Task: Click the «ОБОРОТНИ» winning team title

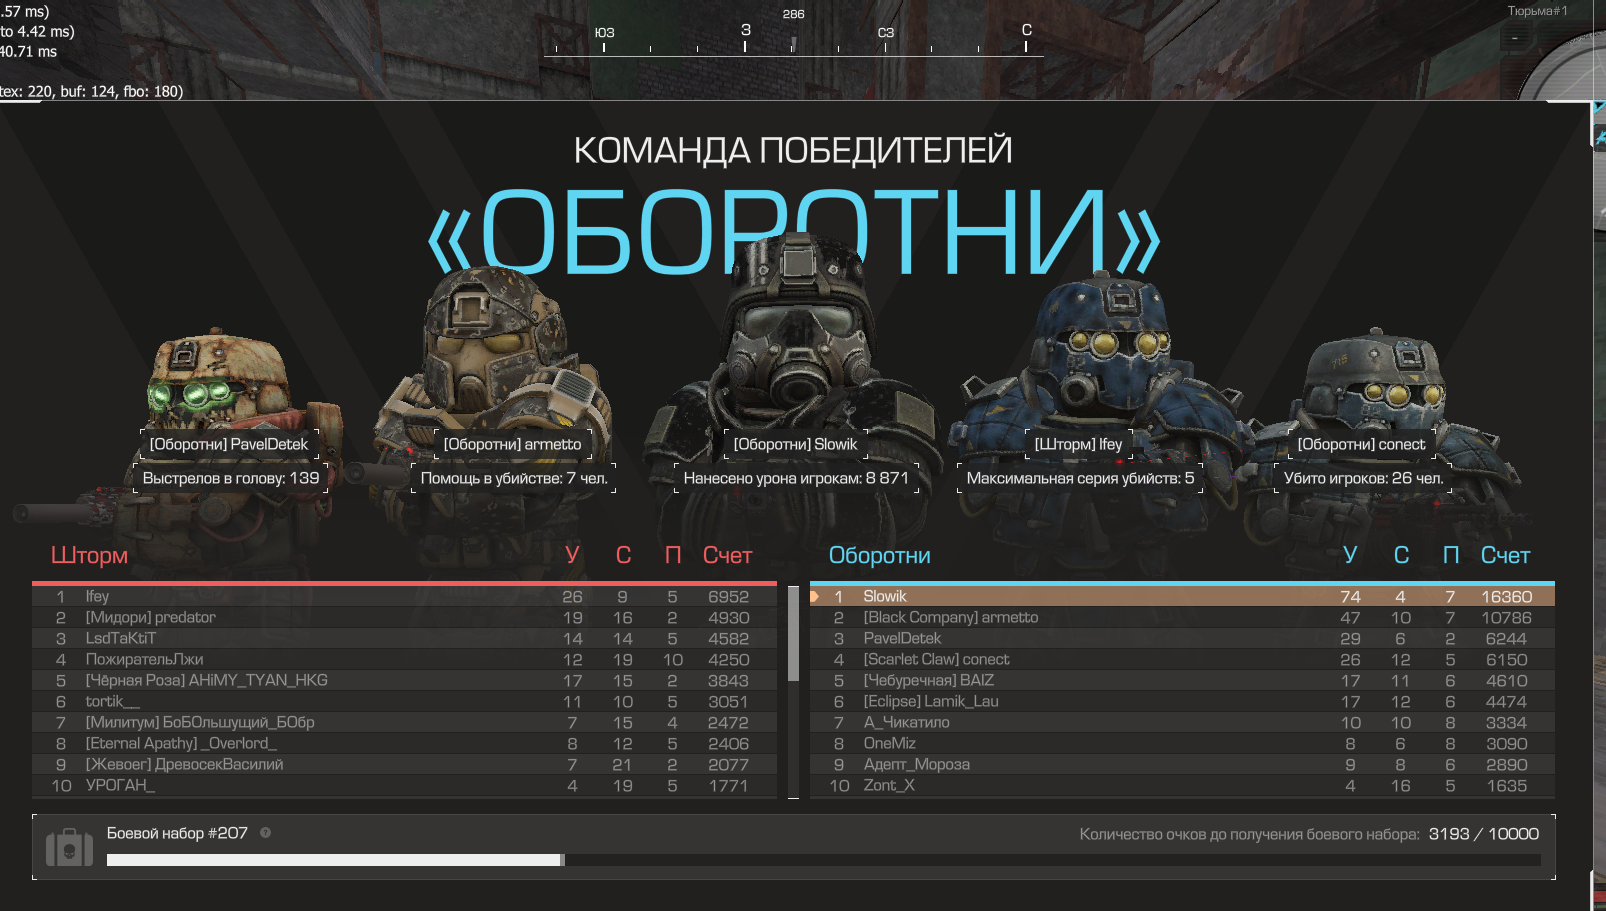Action: (x=793, y=232)
